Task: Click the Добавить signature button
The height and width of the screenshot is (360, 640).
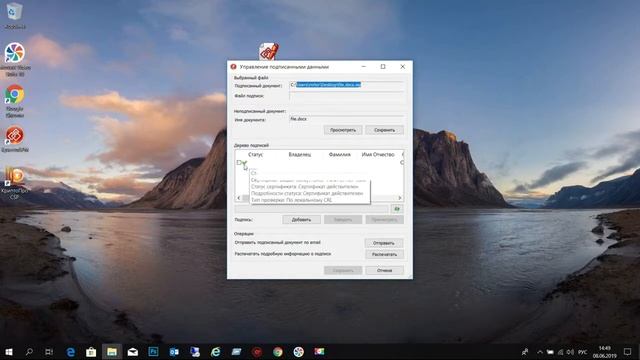Action: coord(301,220)
